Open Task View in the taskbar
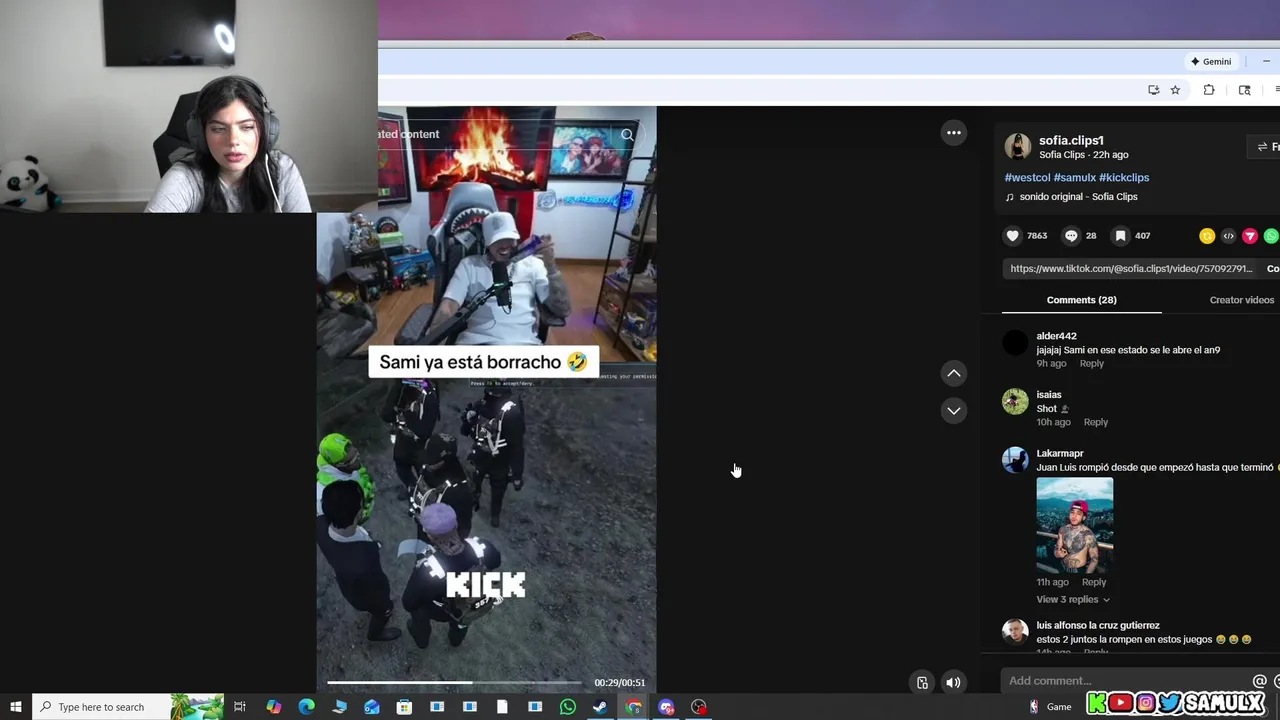Image resolution: width=1280 pixels, height=720 pixels. click(240, 707)
